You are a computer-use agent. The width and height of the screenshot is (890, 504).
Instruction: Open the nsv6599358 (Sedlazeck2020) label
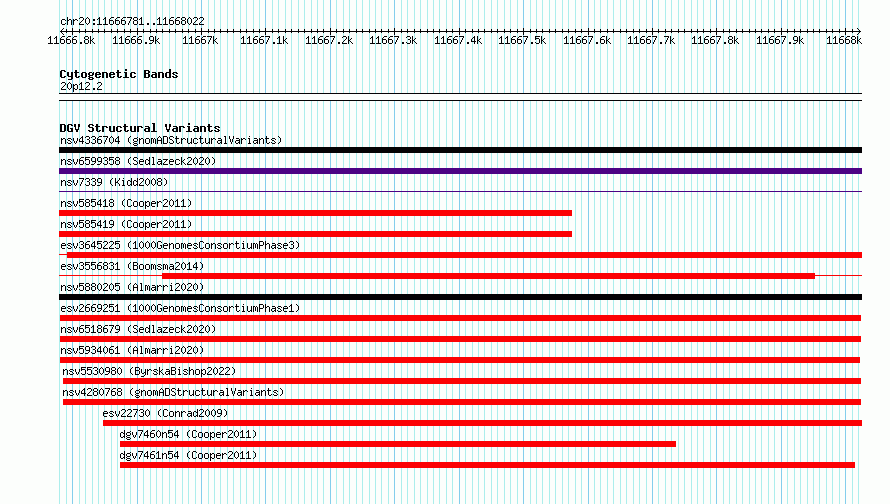(x=138, y=161)
